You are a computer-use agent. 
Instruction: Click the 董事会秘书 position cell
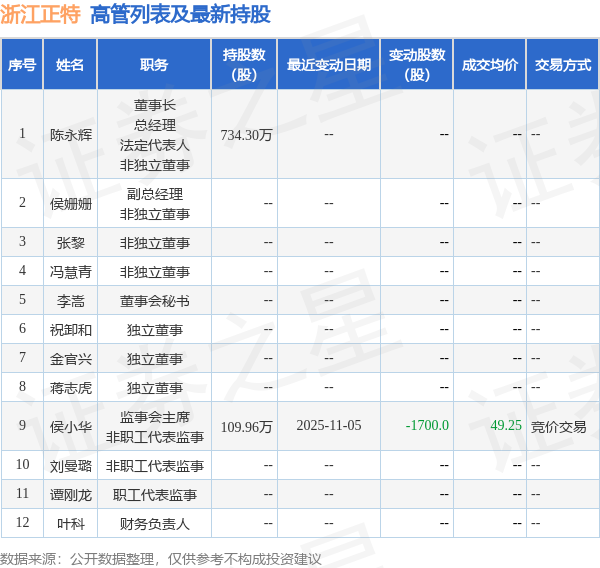pos(155,301)
